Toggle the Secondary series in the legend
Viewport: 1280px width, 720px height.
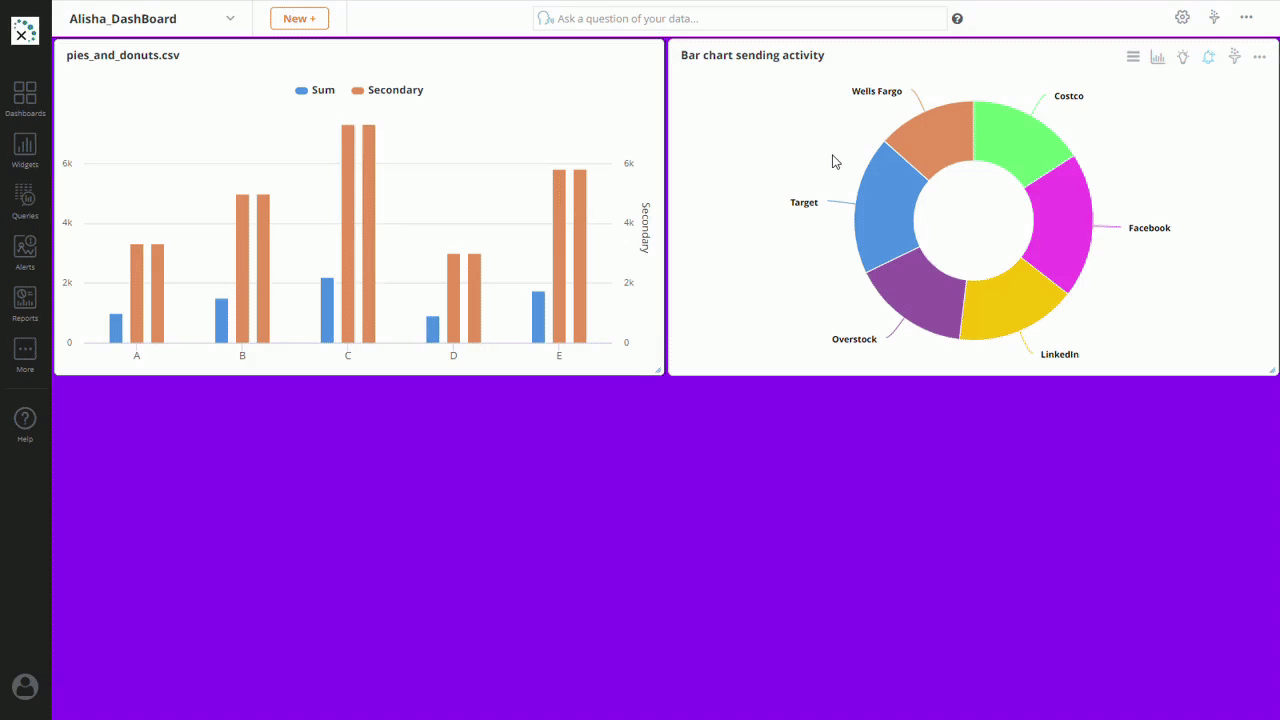[x=387, y=90]
